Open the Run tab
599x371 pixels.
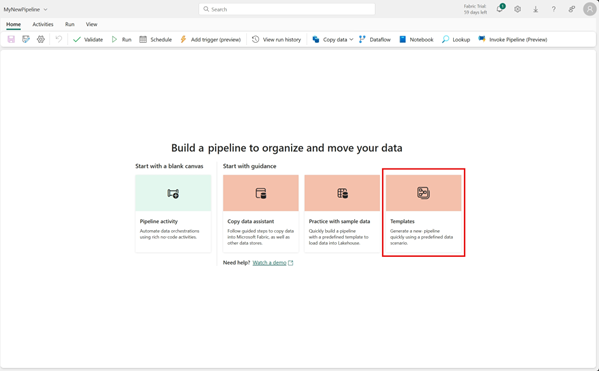[x=70, y=24]
